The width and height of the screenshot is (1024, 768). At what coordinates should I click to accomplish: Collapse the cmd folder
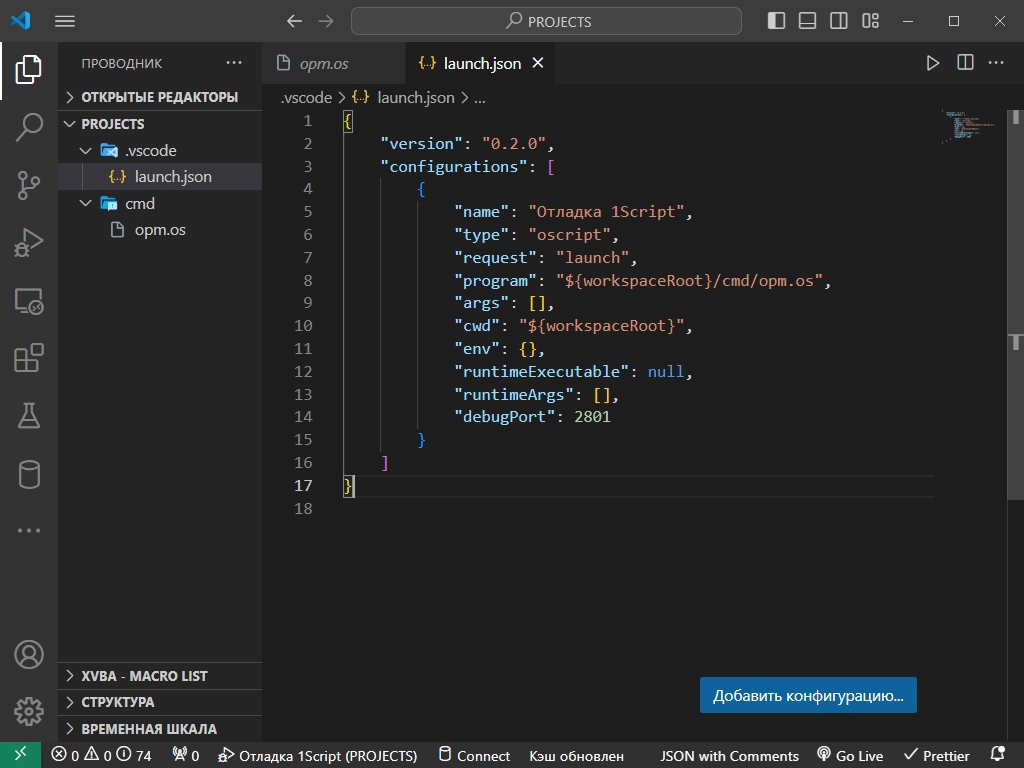pyautogui.click(x=160, y=204)
